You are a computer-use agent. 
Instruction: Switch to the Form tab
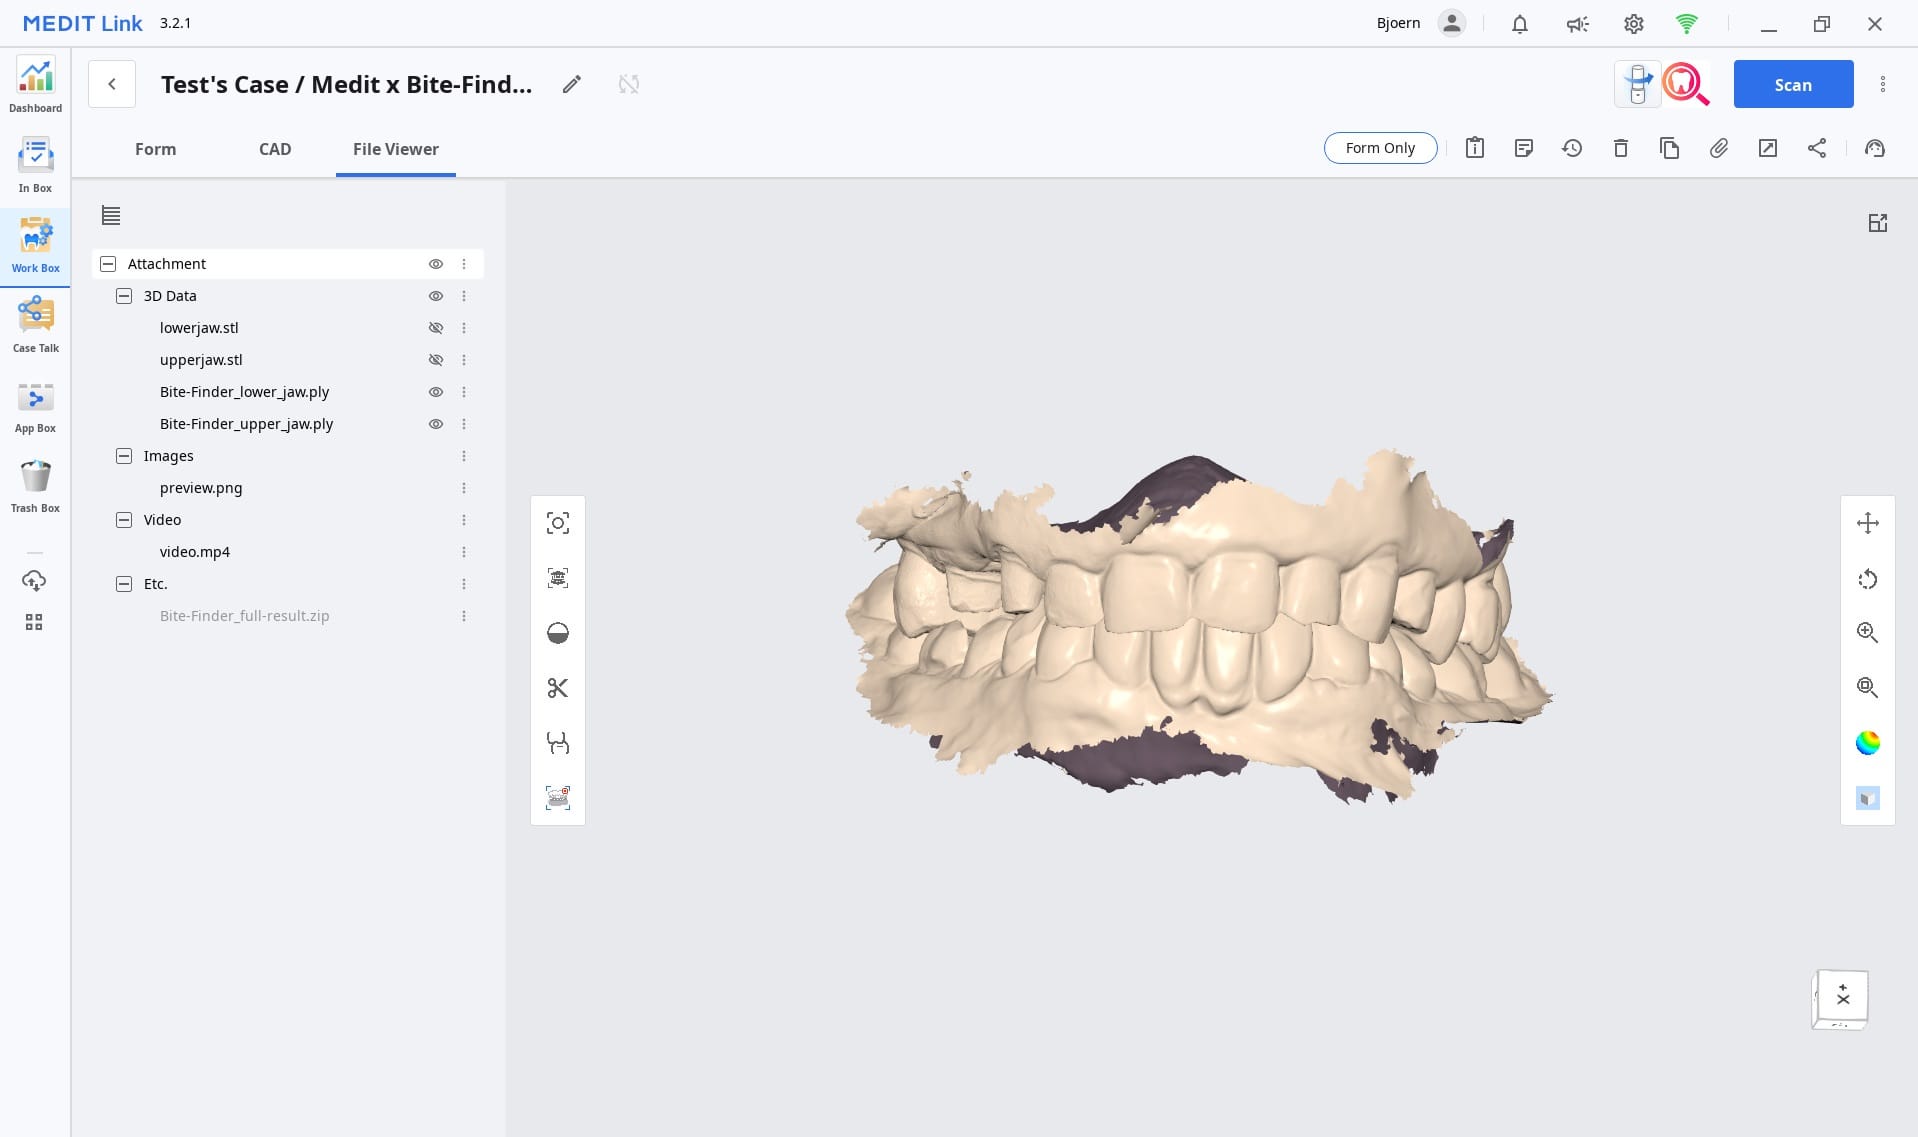(x=155, y=149)
